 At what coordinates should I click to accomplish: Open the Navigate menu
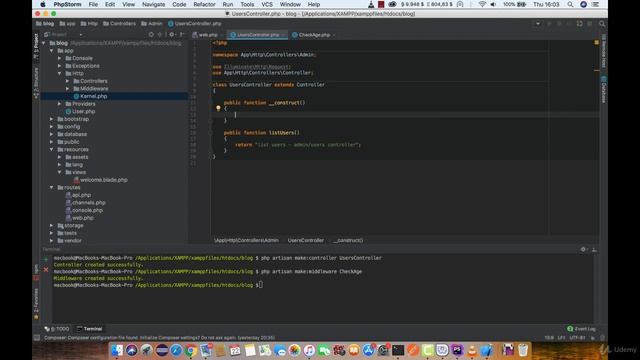click(153, 4)
